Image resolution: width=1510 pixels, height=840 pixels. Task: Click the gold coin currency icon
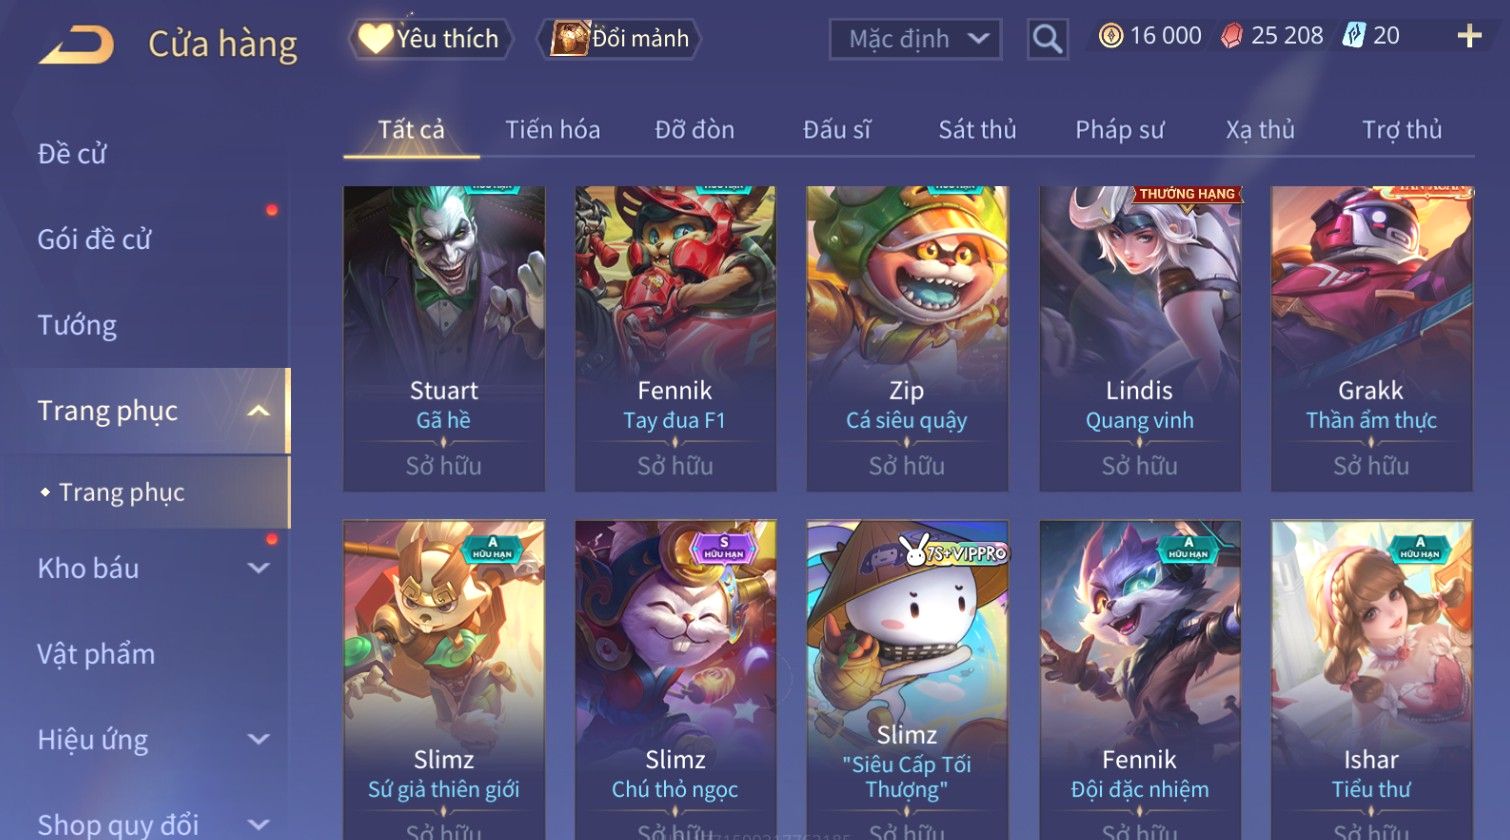(x=1110, y=36)
